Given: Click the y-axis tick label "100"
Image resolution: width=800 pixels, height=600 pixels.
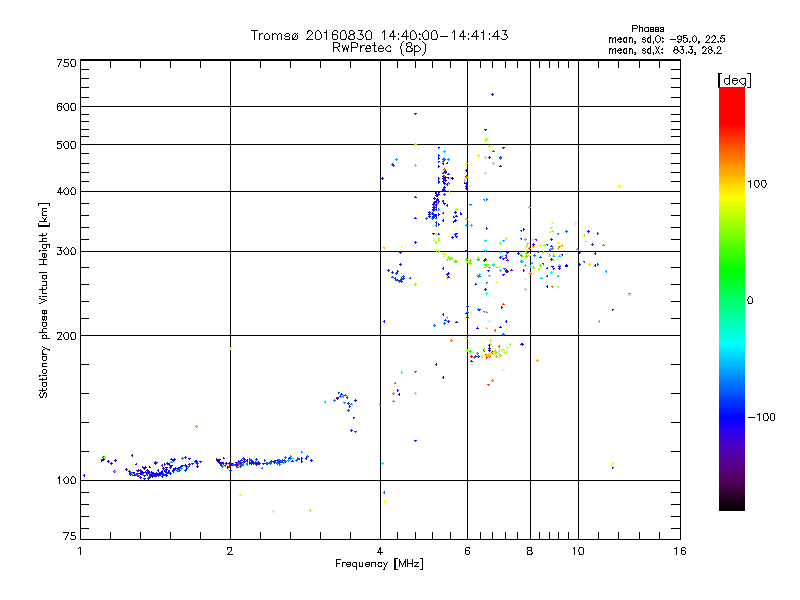Looking at the screenshot, I should point(66,481).
